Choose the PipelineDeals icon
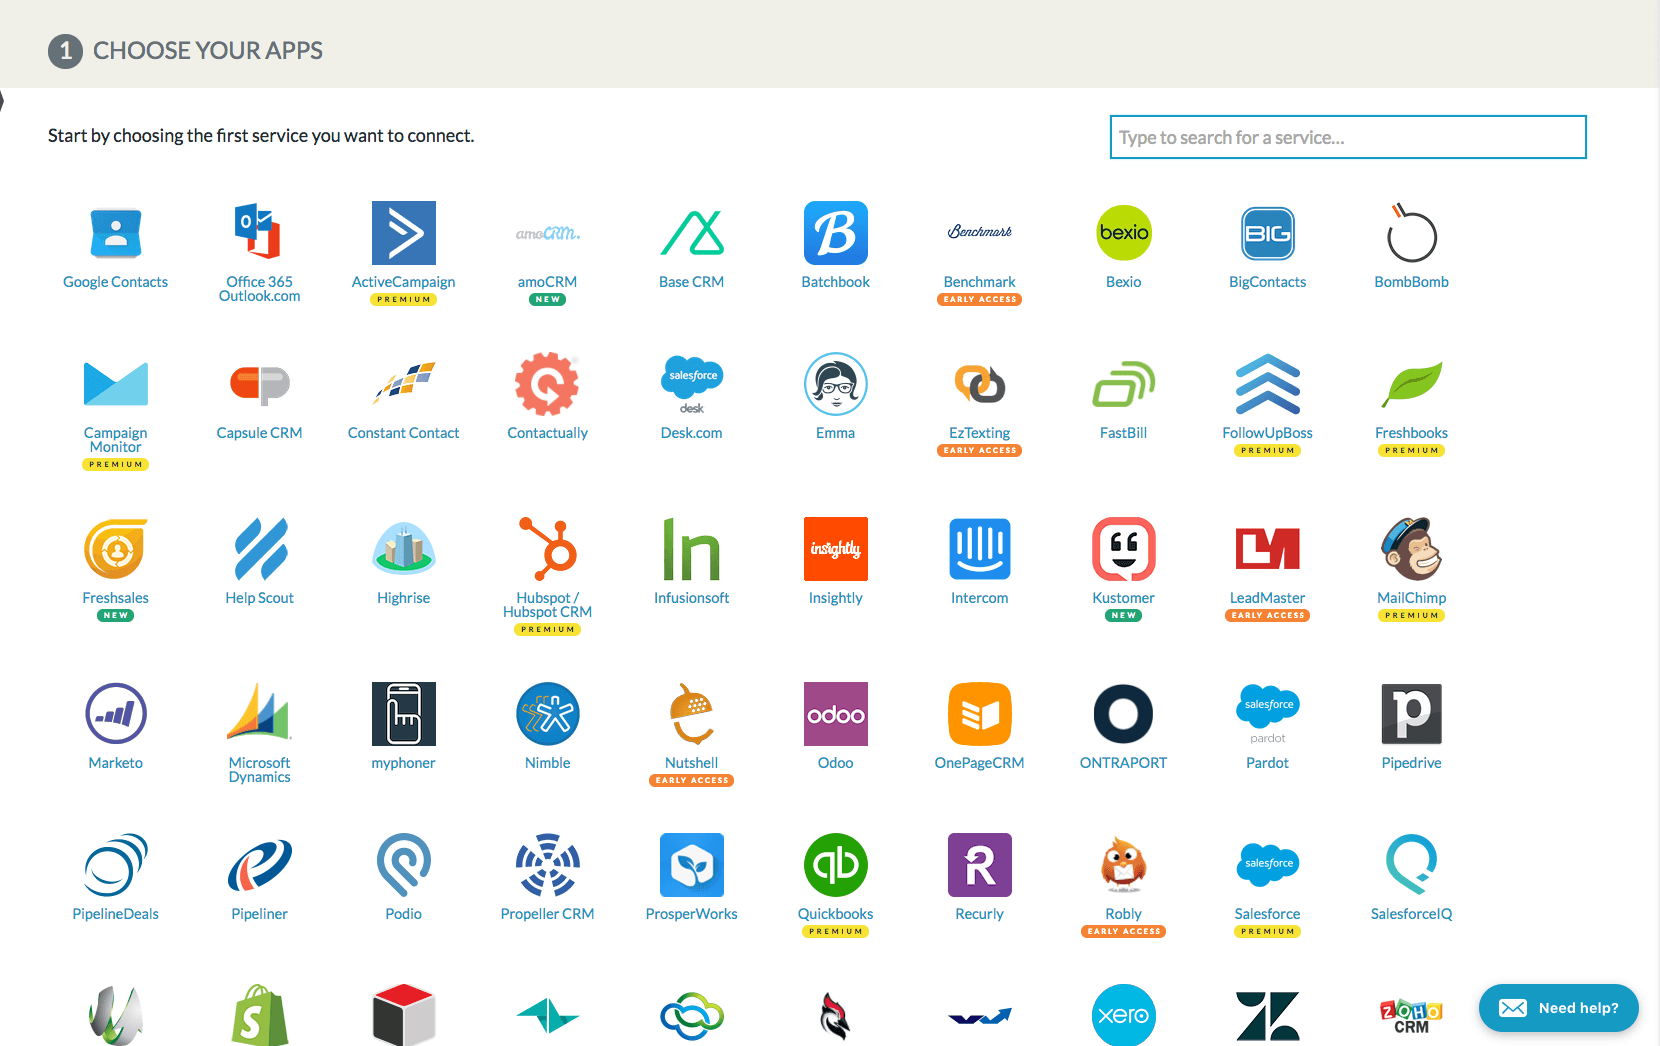The image size is (1660, 1046). 116,865
